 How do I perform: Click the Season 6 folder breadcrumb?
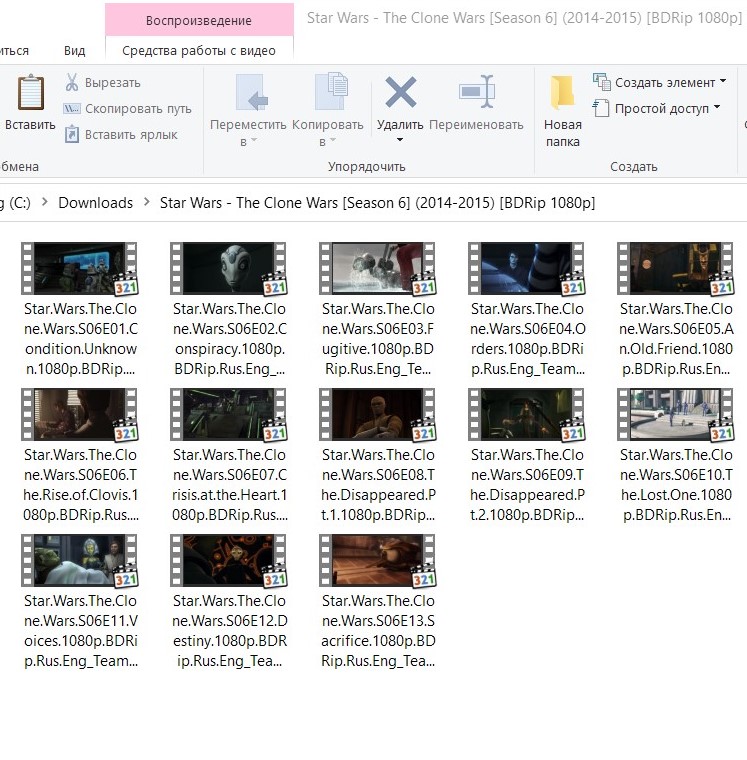[x=377, y=203]
